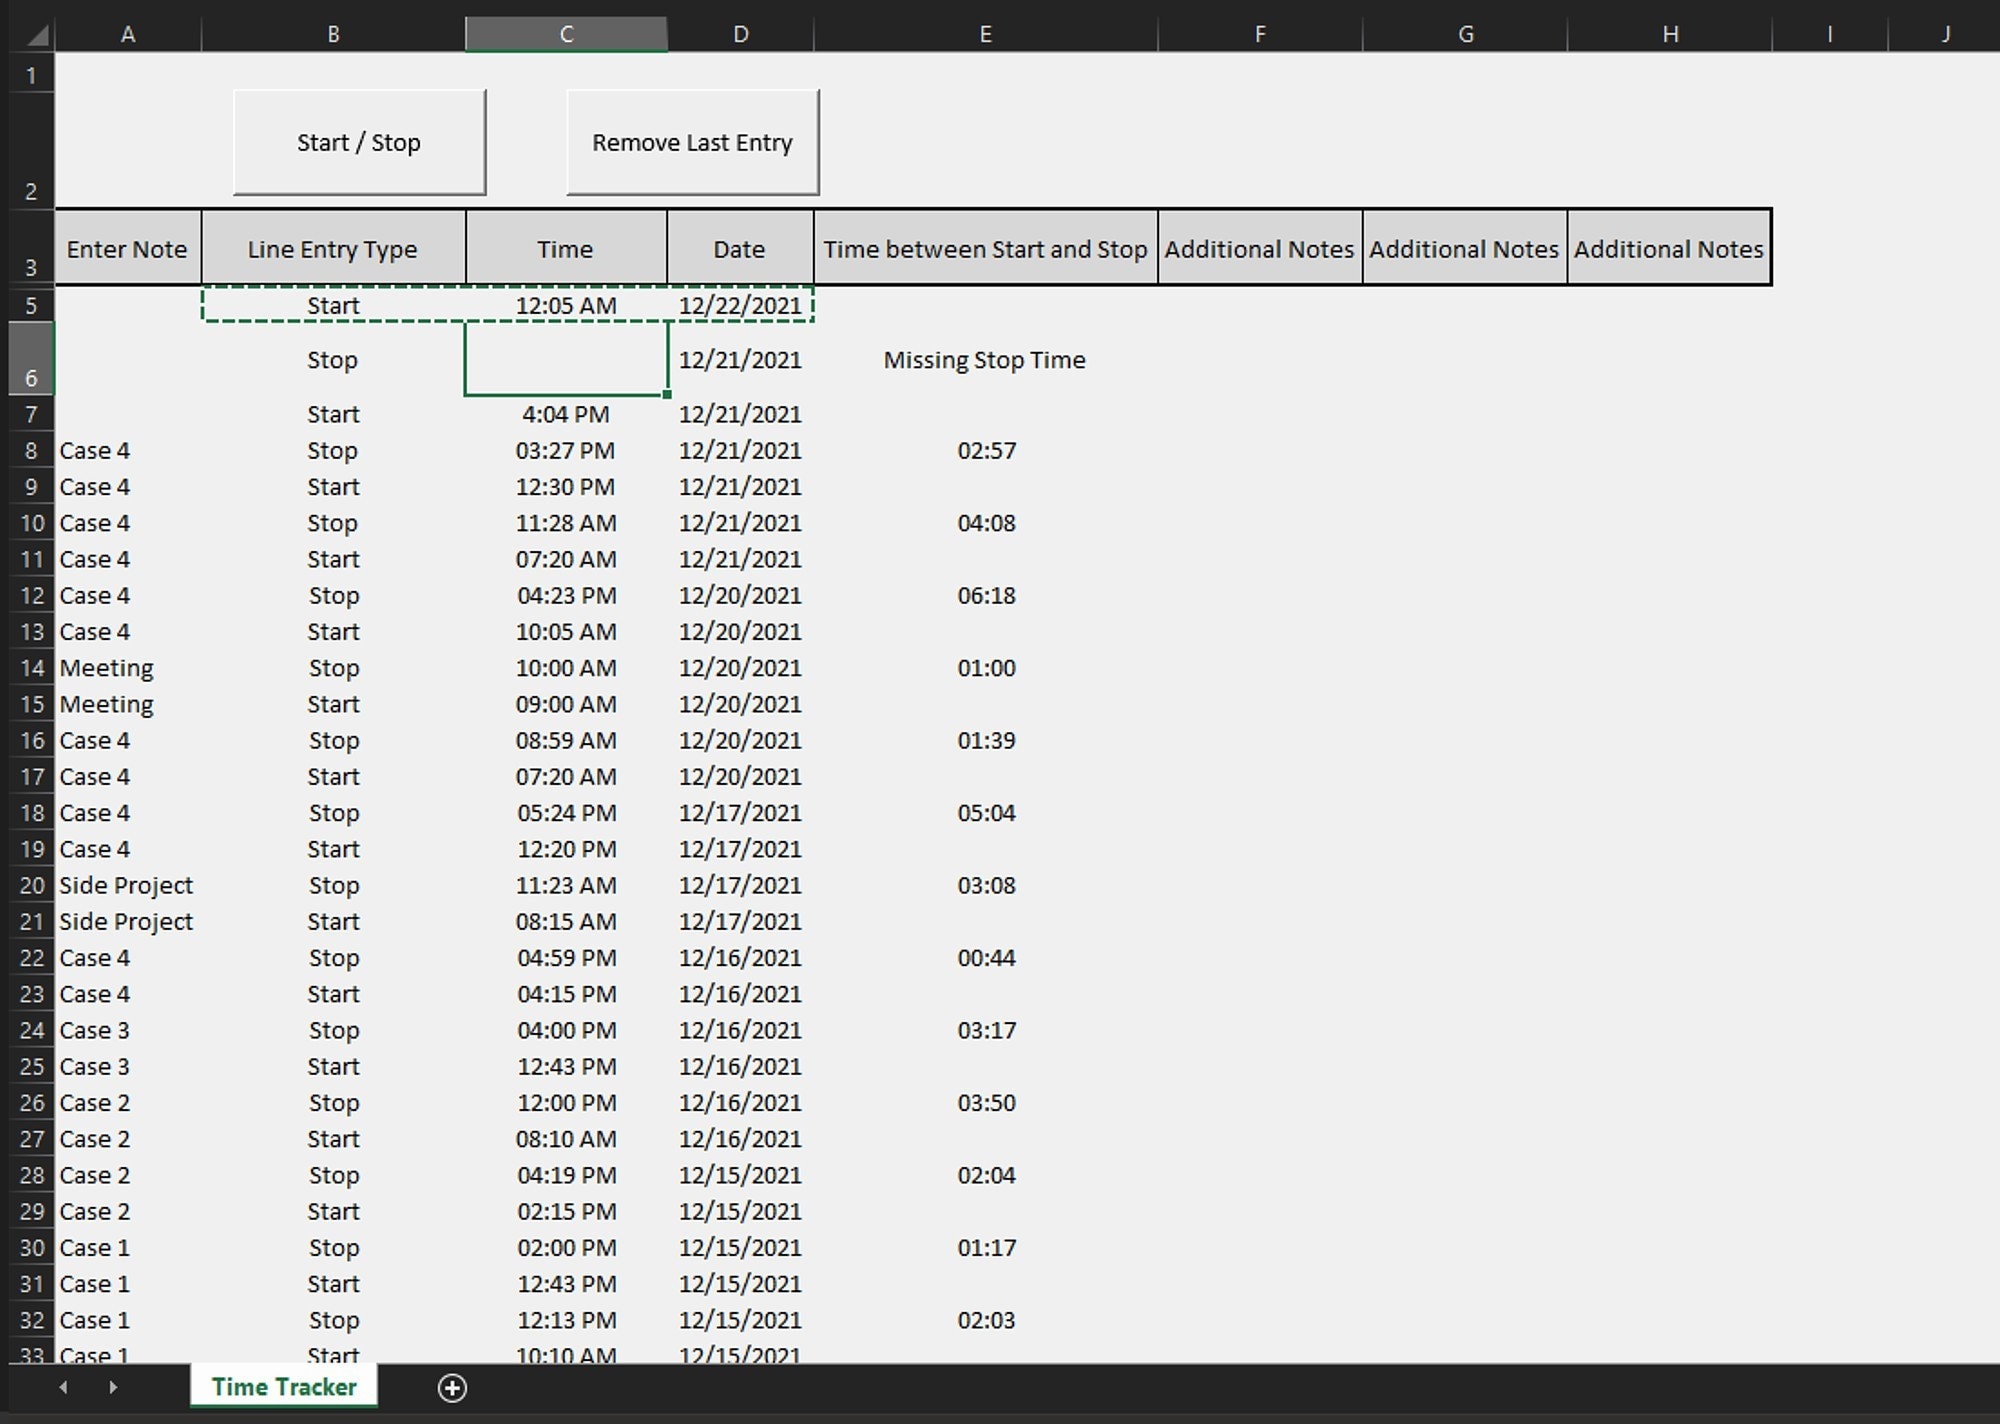Click the 10:00 AM time cell
The width and height of the screenshot is (2000, 1424).
[566, 668]
